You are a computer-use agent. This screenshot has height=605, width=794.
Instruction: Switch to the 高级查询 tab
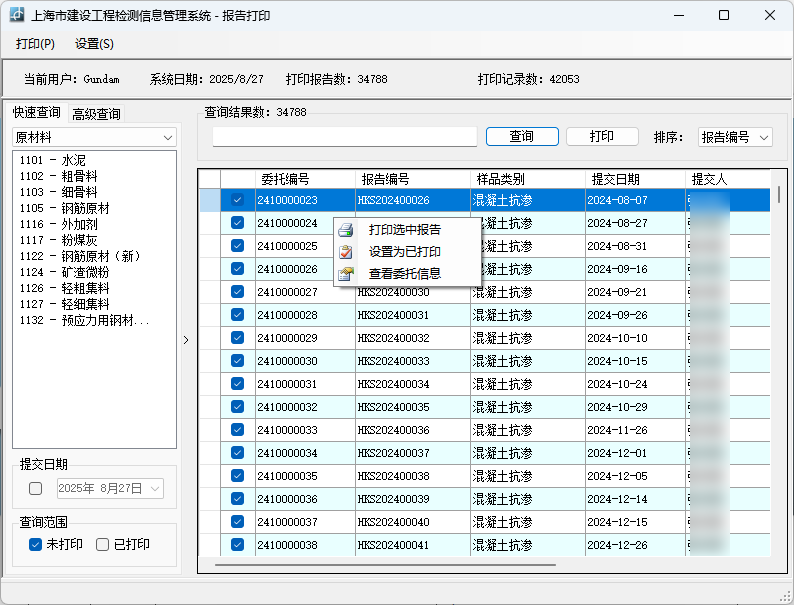(x=96, y=114)
